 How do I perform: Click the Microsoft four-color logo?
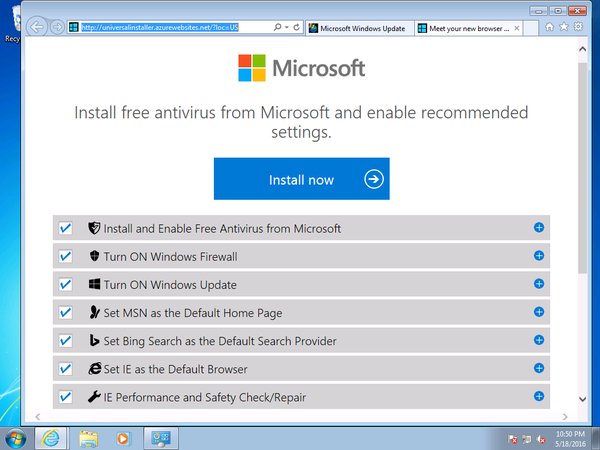pyautogui.click(x=252, y=68)
